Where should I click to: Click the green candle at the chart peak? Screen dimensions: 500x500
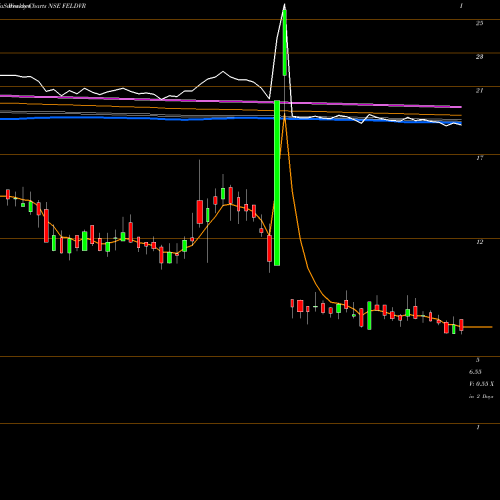285,43
